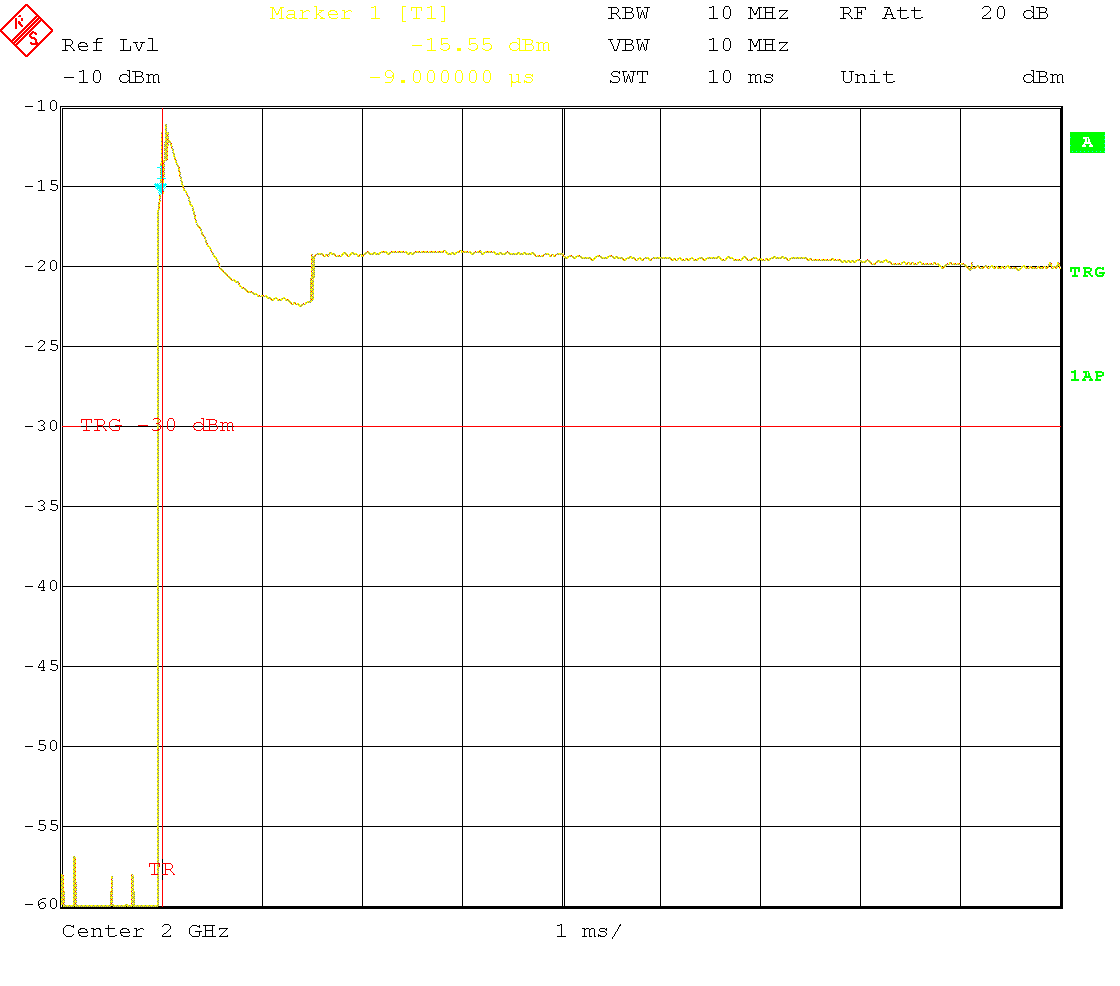The width and height of the screenshot is (1120, 986).
Task: Click the green A screen indicator
Action: click(1086, 143)
